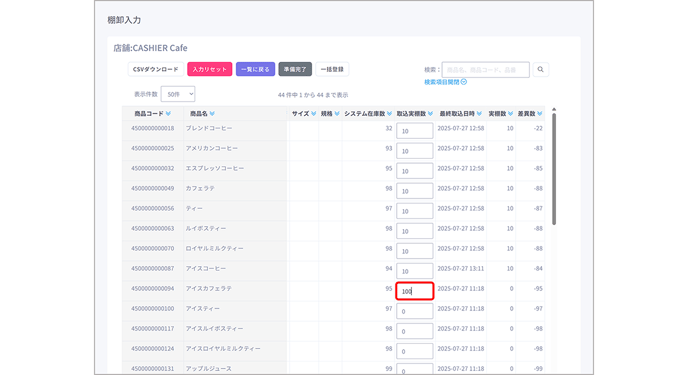Click 一括登録 button
This screenshot has width=688, height=375.
pyautogui.click(x=332, y=69)
